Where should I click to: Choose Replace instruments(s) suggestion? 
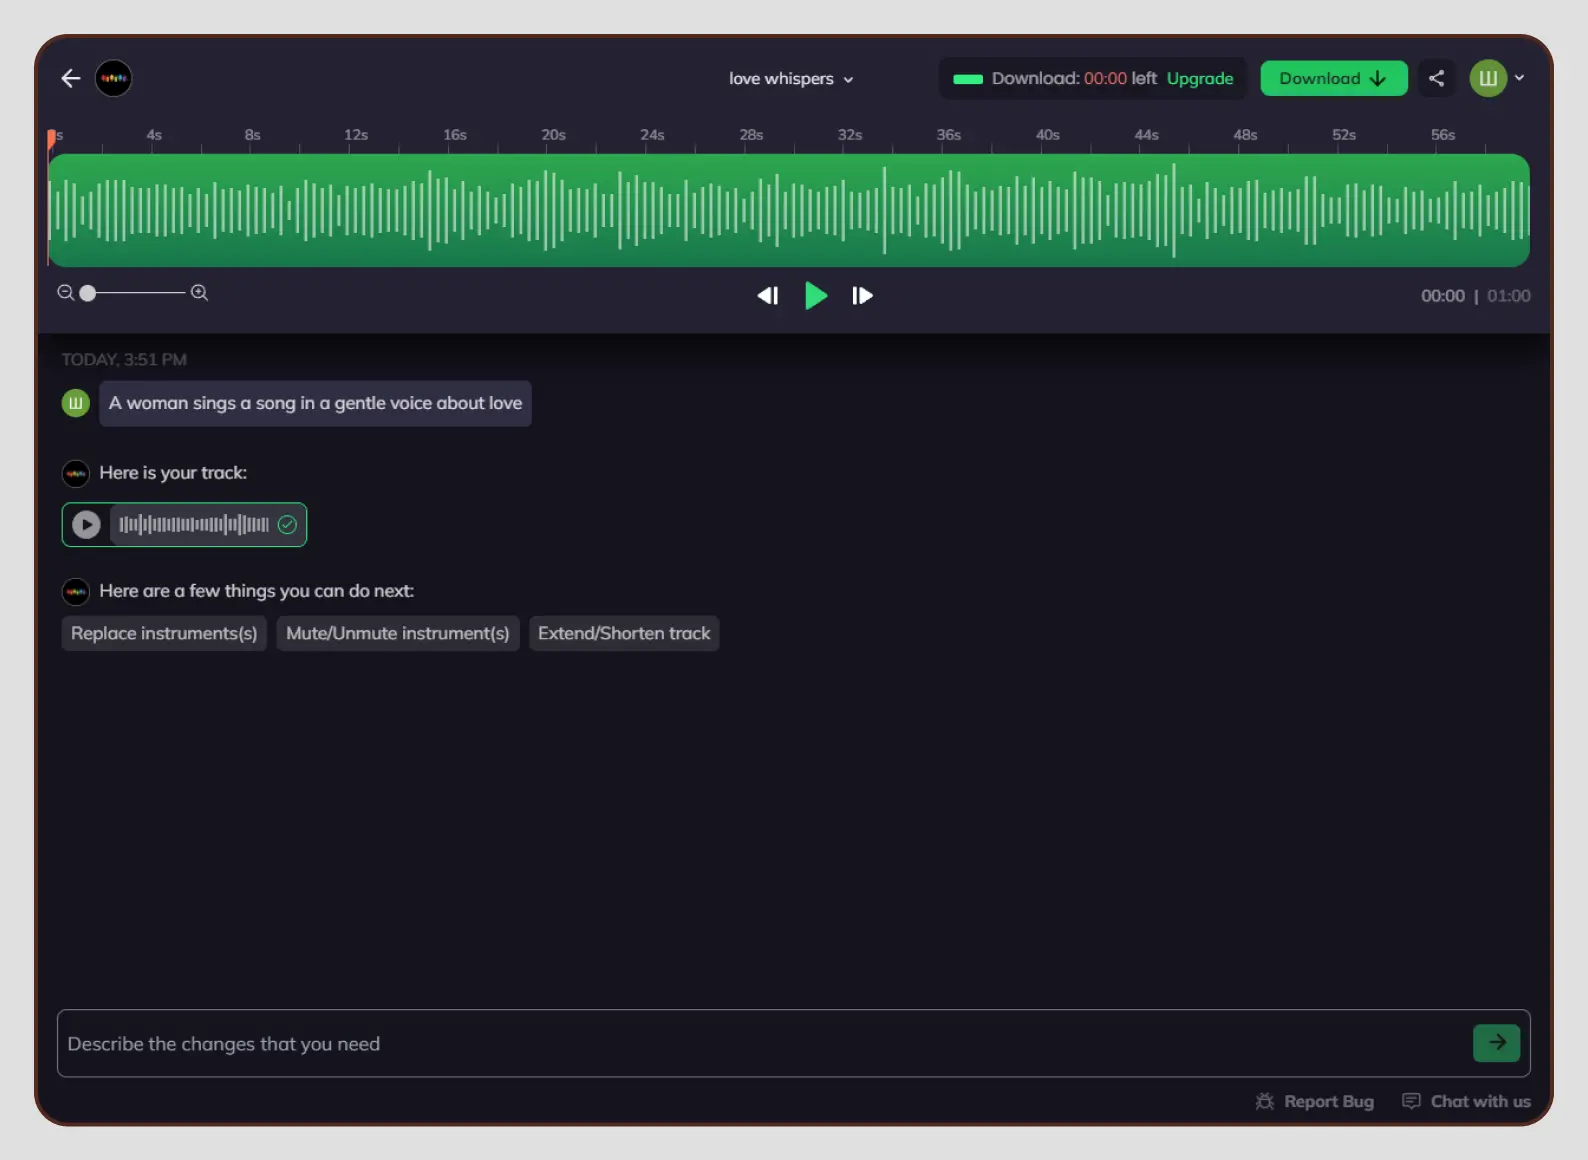pos(164,633)
